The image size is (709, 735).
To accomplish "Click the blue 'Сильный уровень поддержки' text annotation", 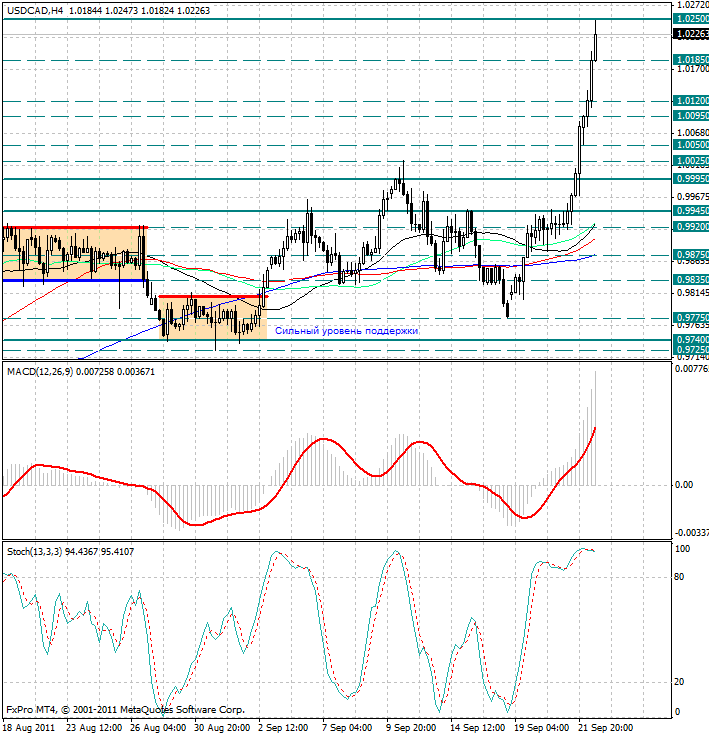I will point(346,331).
